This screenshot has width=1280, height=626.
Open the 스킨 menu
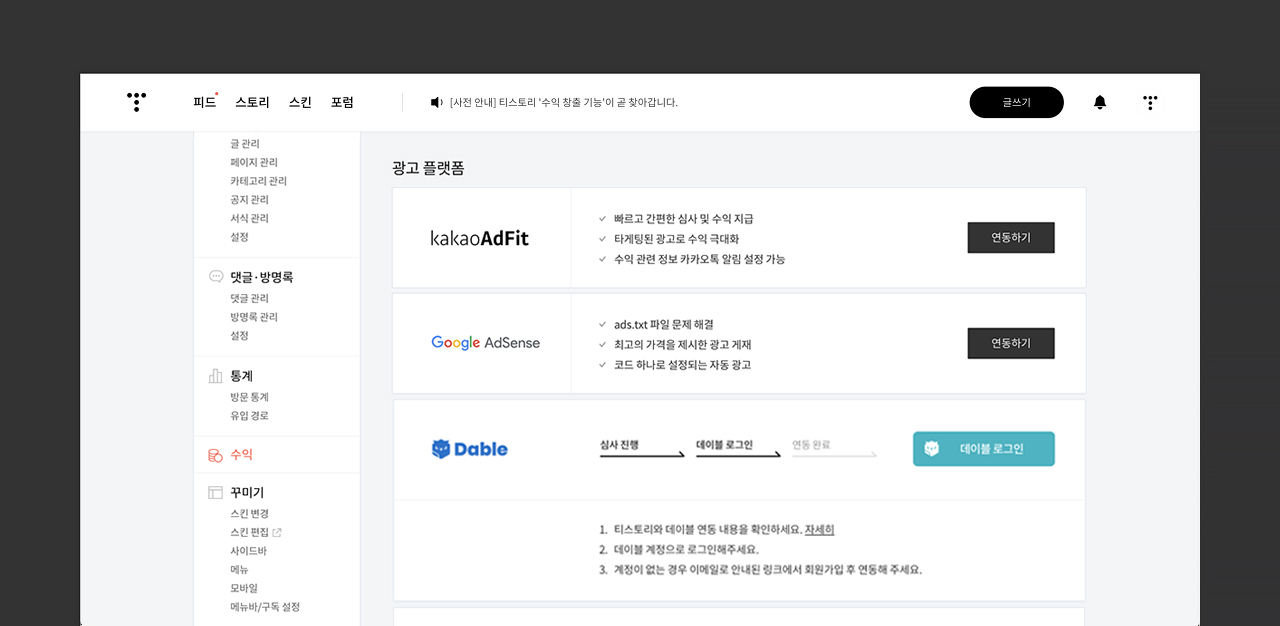click(x=300, y=102)
